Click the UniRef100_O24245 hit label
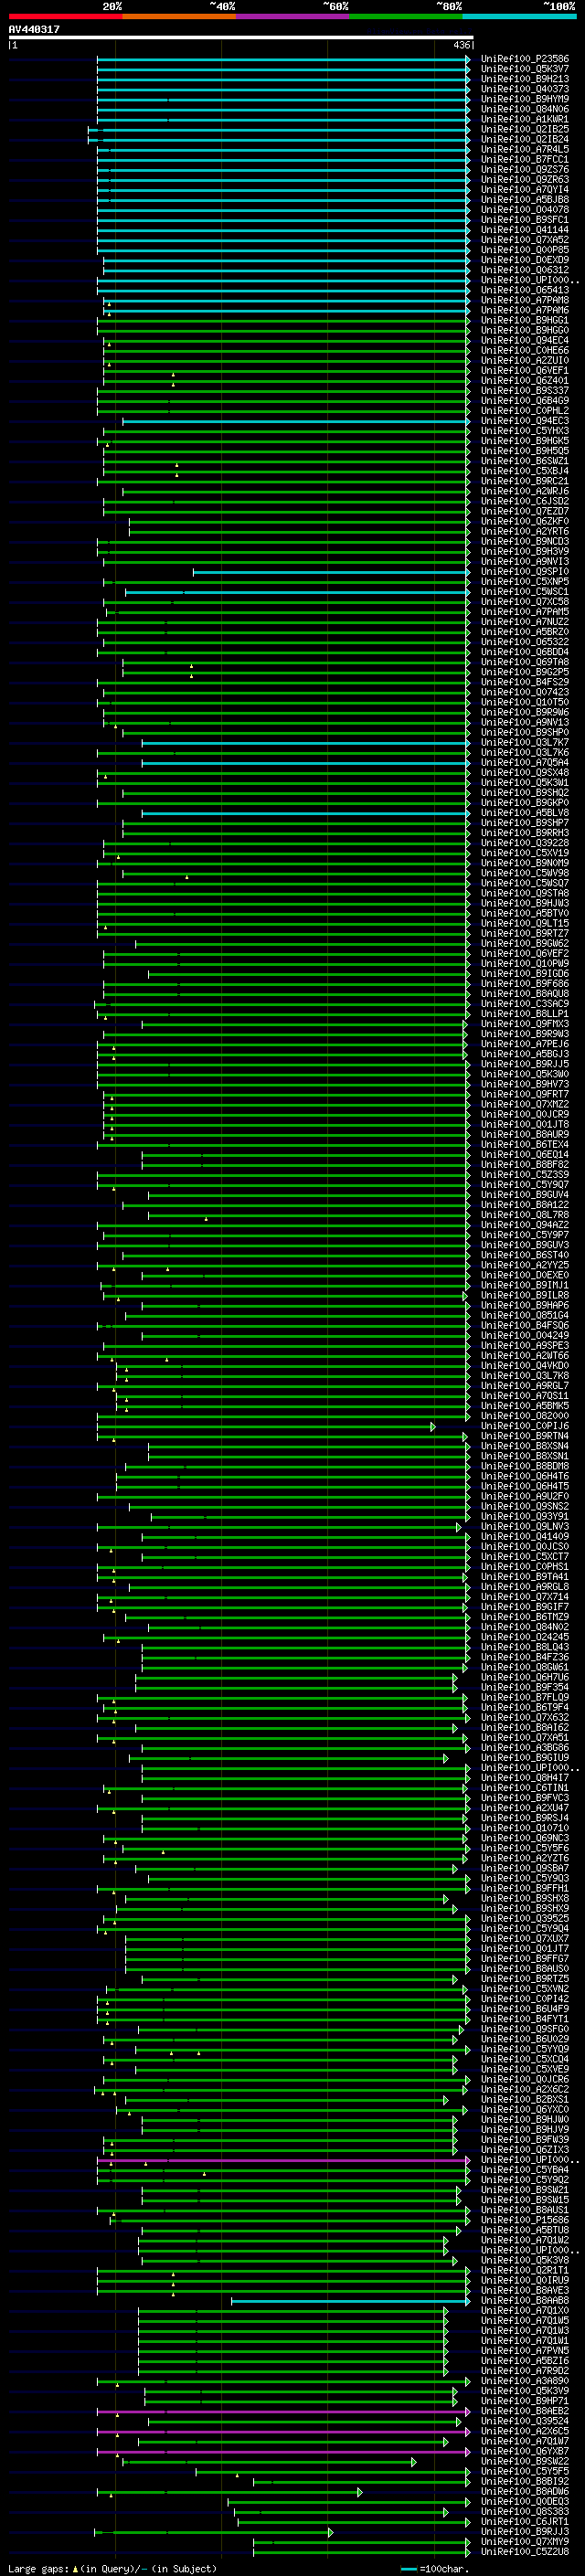 tap(525, 1637)
